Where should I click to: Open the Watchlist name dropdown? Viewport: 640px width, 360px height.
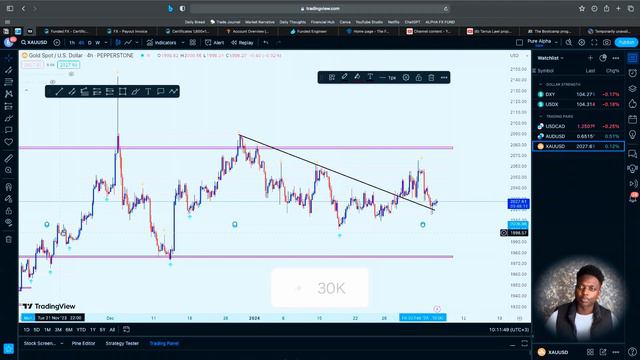(x=550, y=58)
